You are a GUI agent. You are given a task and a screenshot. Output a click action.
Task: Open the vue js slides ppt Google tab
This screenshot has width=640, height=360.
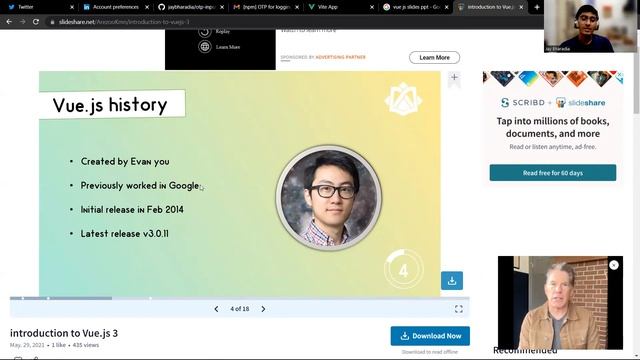[415, 7]
